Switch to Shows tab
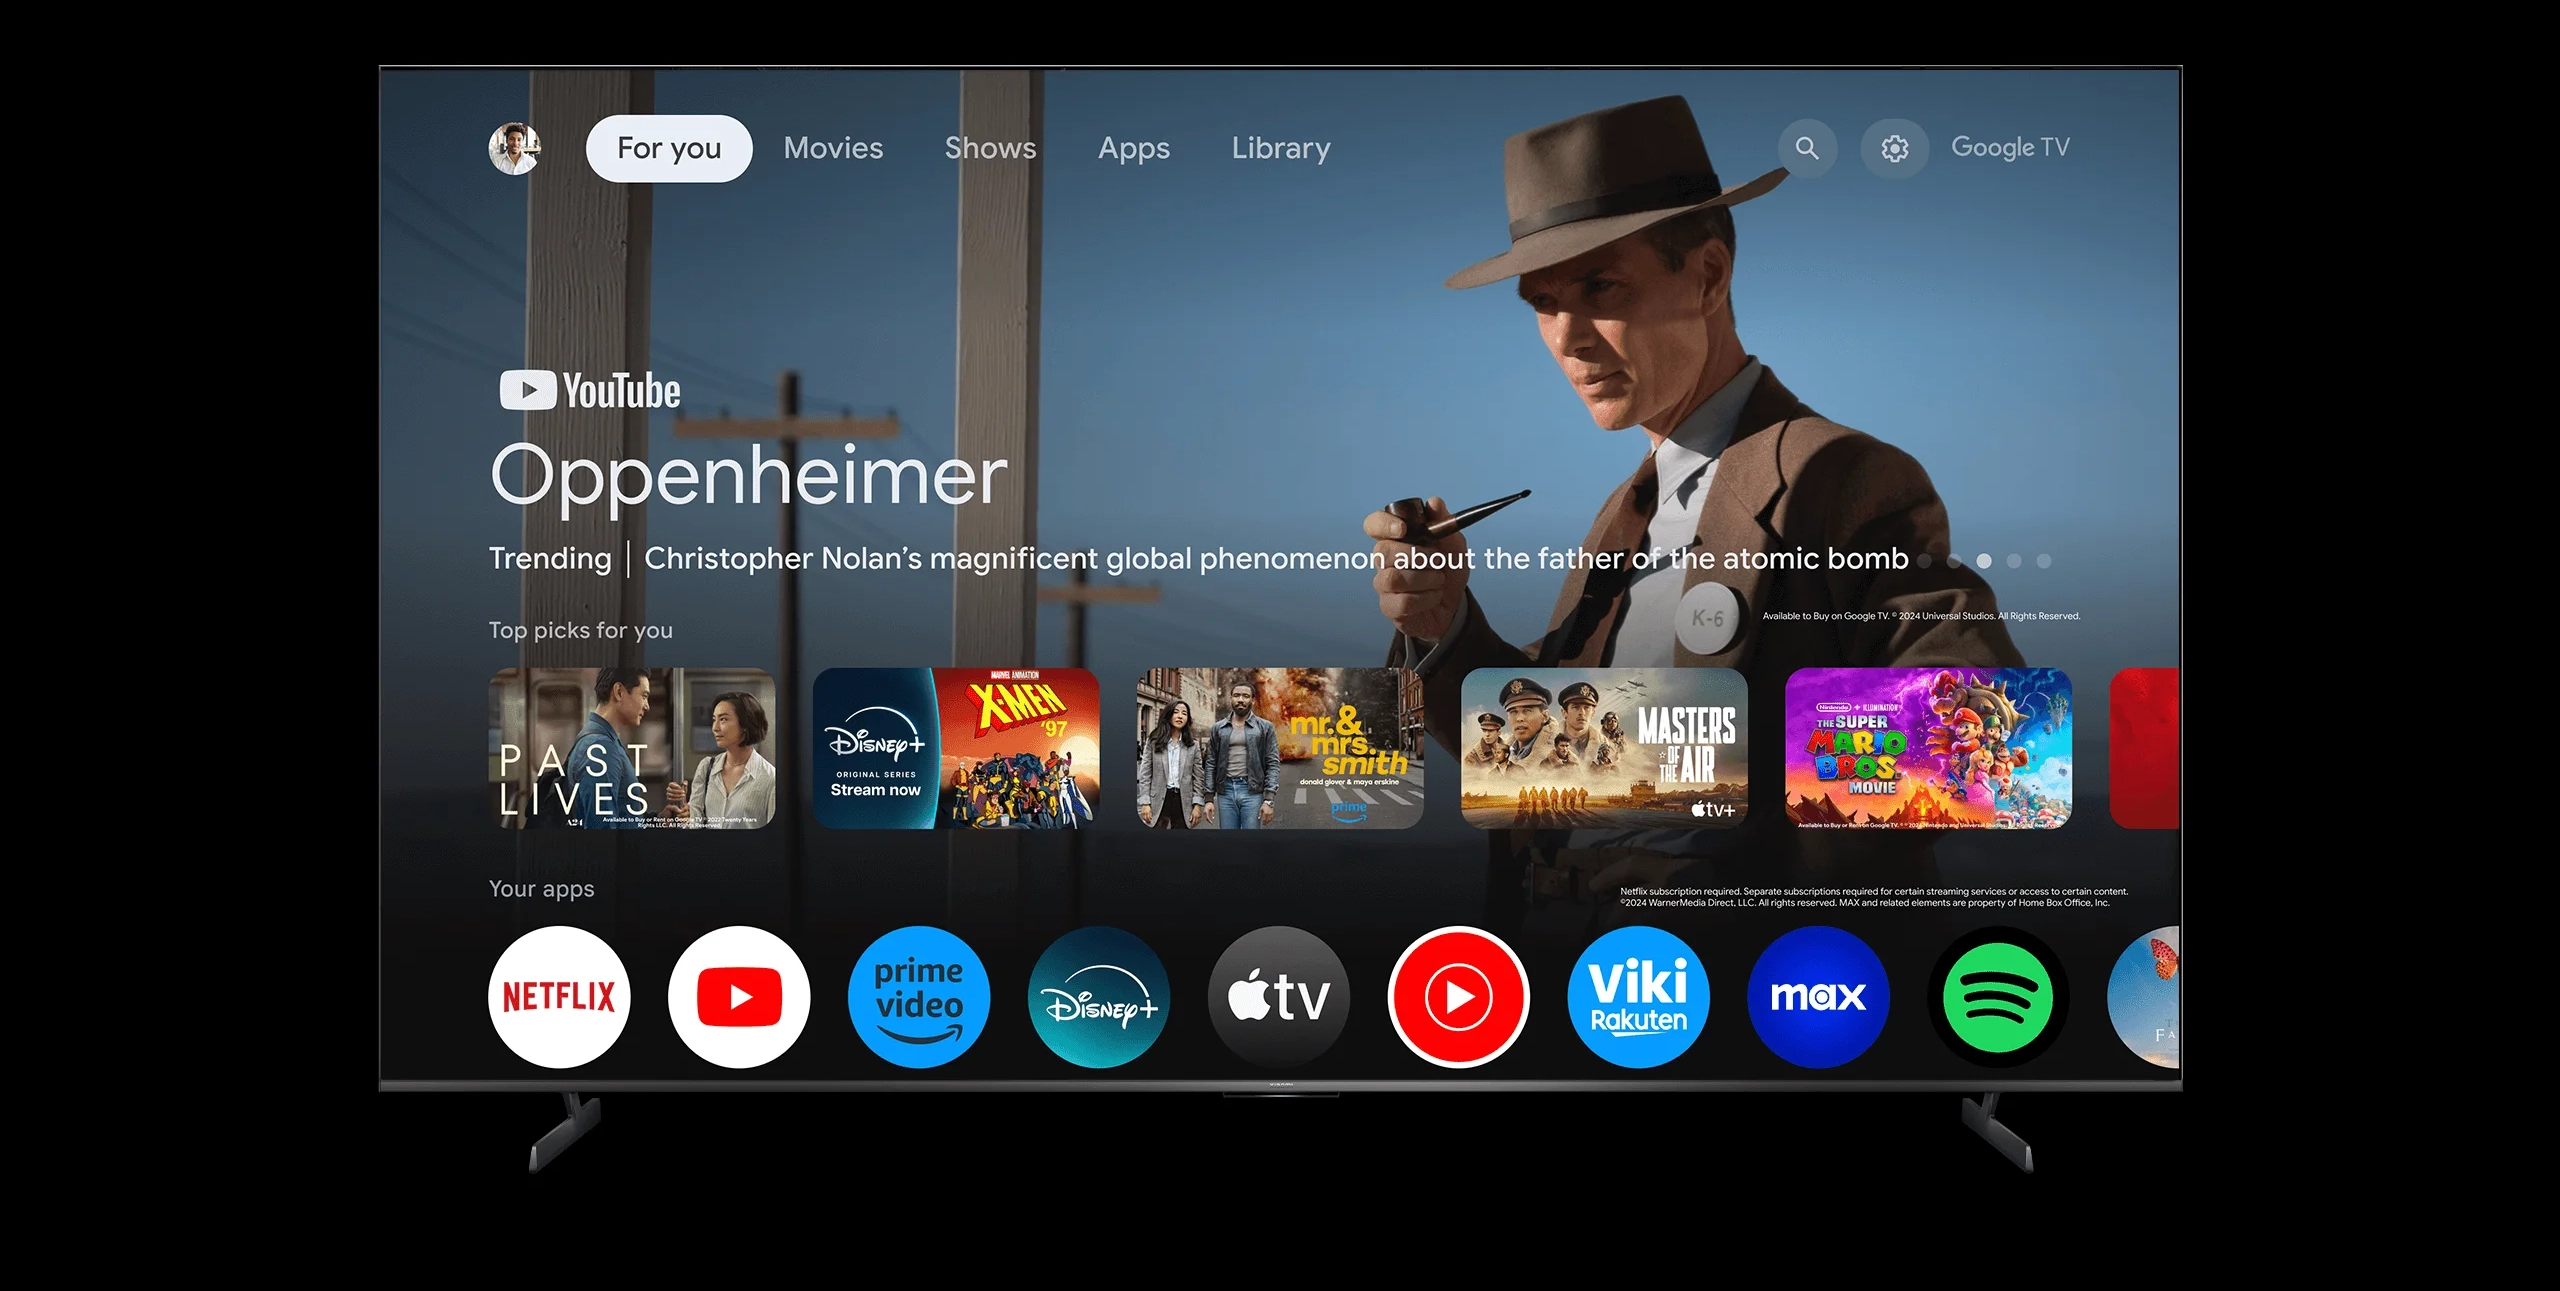The height and width of the screenshot is (1291, 2560). coord(989,147)
